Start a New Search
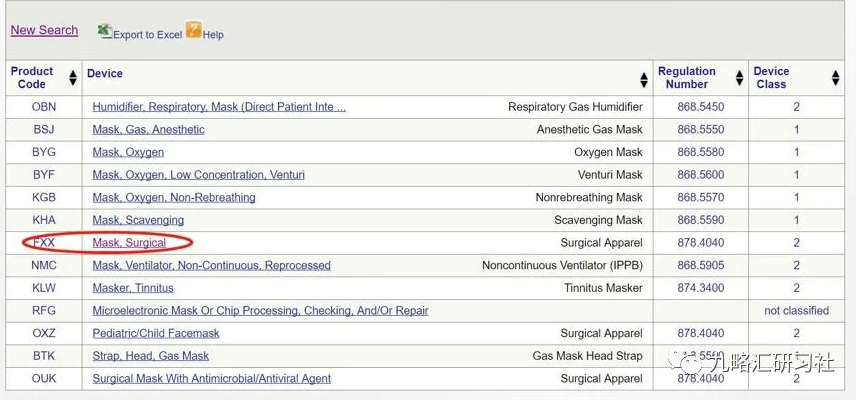The image size is (856, 400). tap(44, 30)
